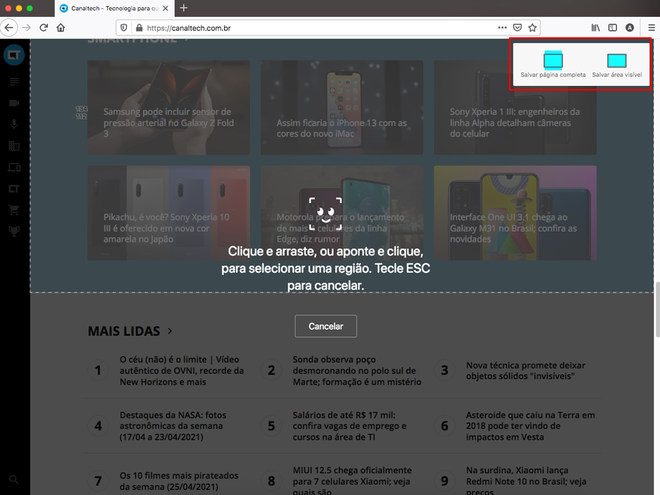This screenshot has height=495, width=660.
Task: Click the browser Back arrow button
Action: 9,28
